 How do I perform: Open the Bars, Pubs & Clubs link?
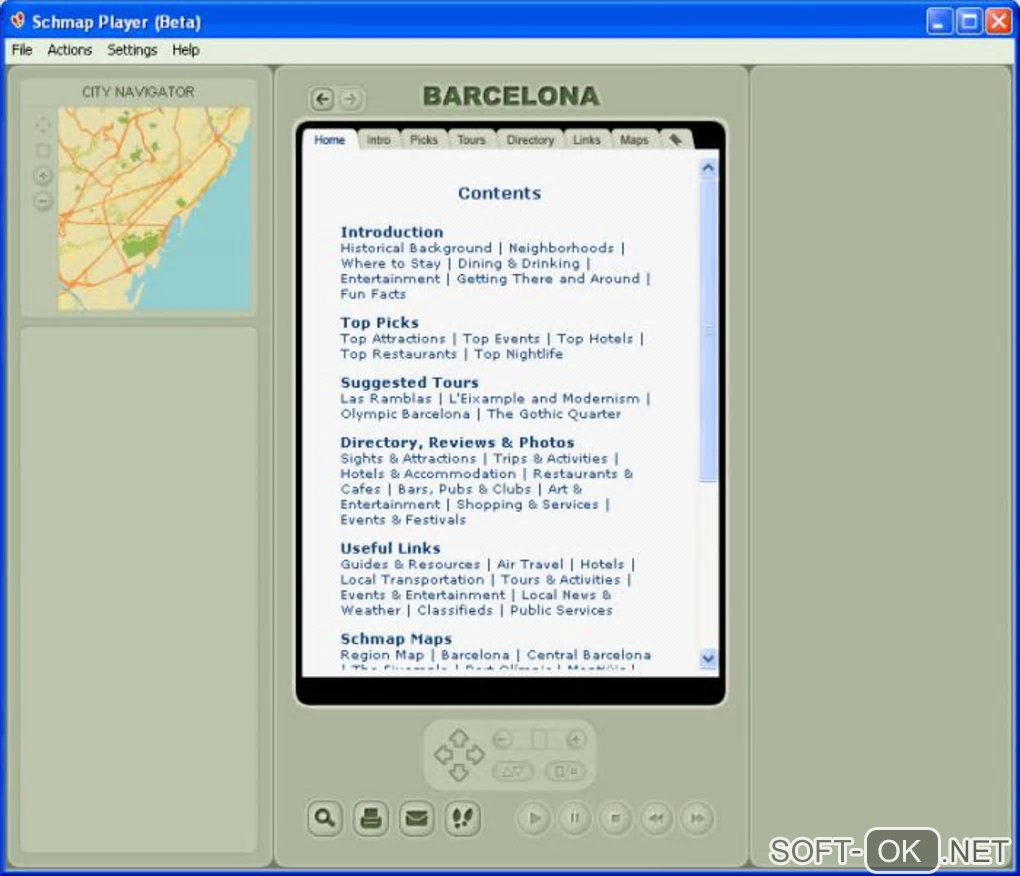pos(464,489)
